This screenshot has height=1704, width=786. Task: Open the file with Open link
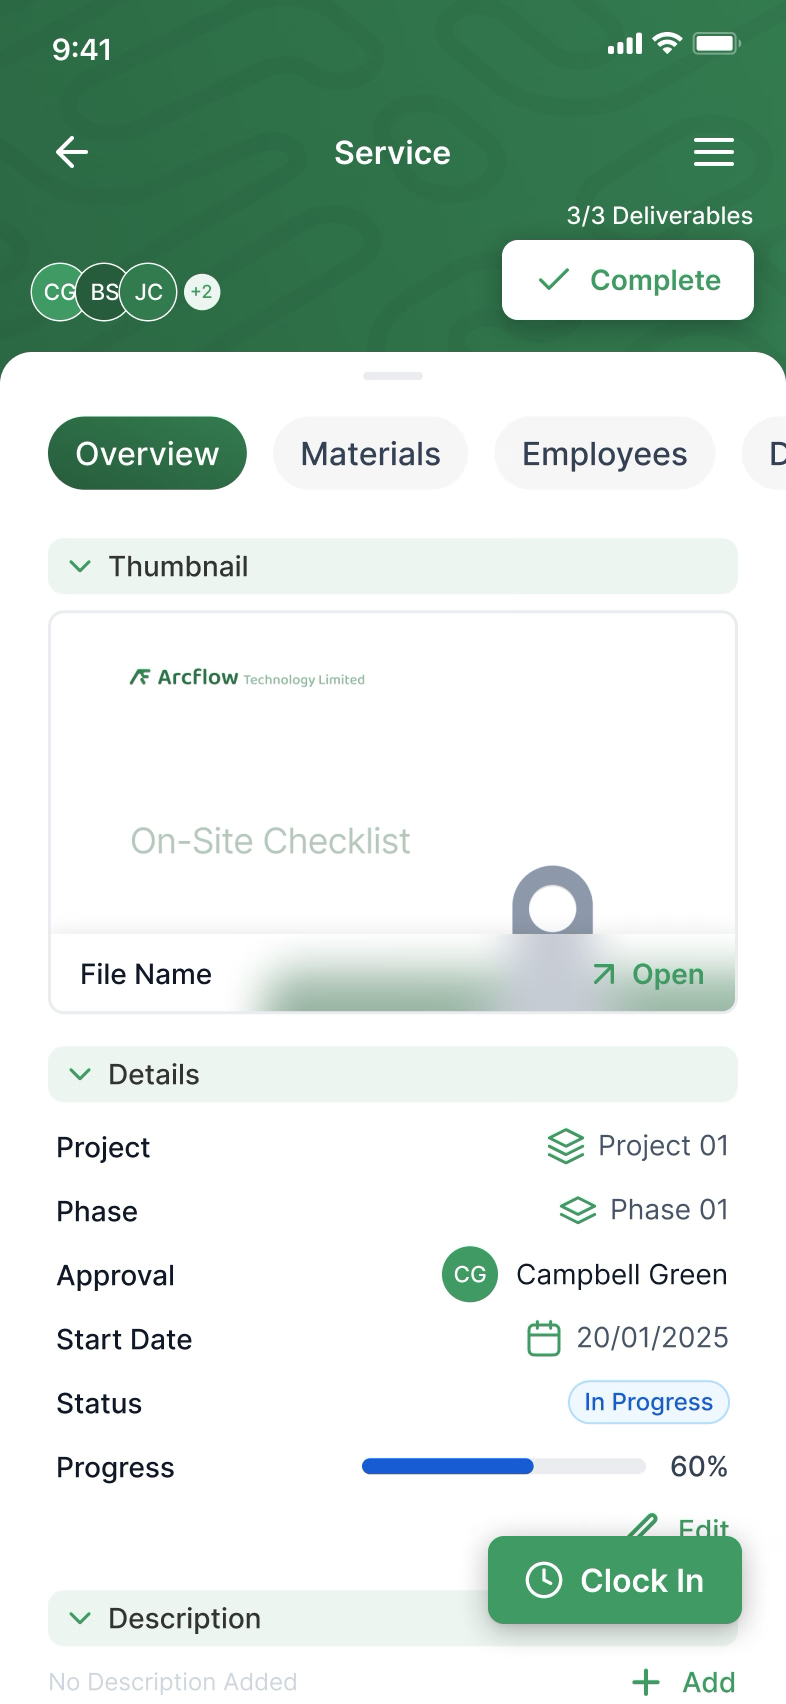(649, 974)
